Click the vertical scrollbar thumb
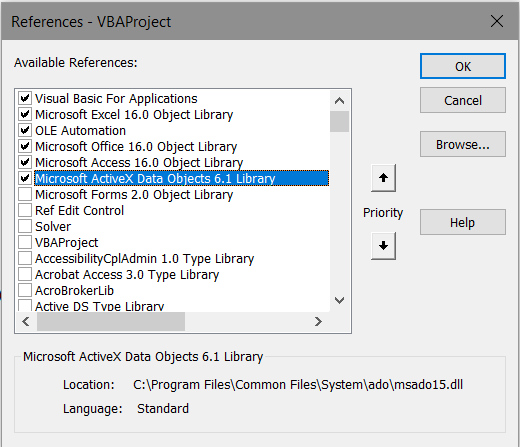This screenshot has width=520, height=447. [x=339, y=122]
